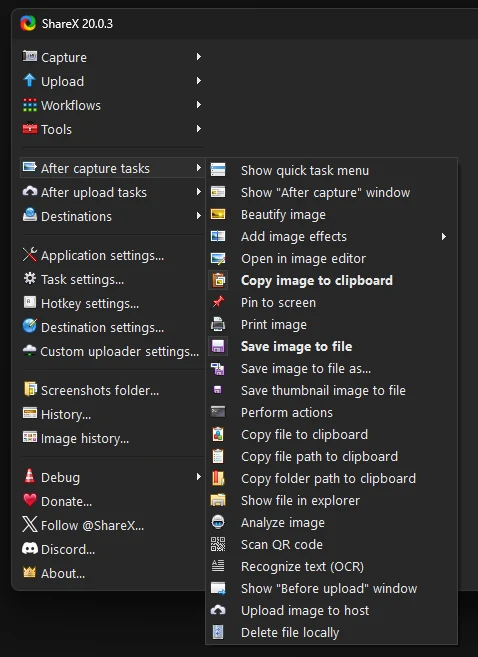Screen dimensions: 478x657
Task: Click the Workflows colored grid icon
Action: pyautogui.click(x=29, y=105)
